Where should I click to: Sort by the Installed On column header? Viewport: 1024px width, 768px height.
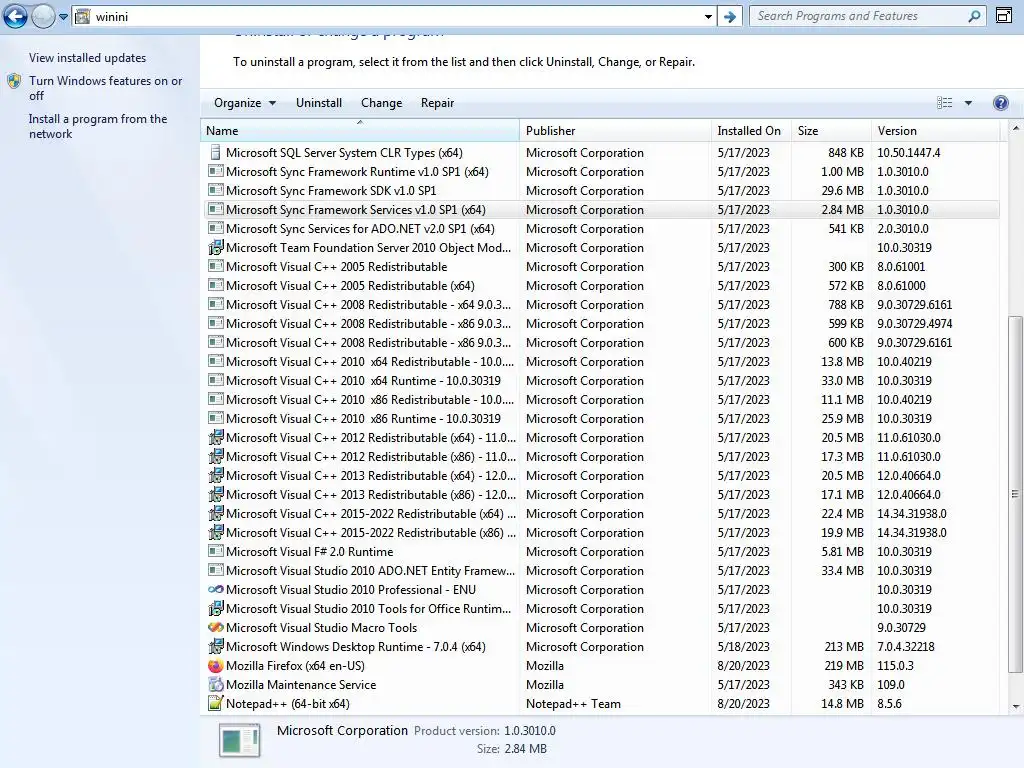tap(751, 131)
